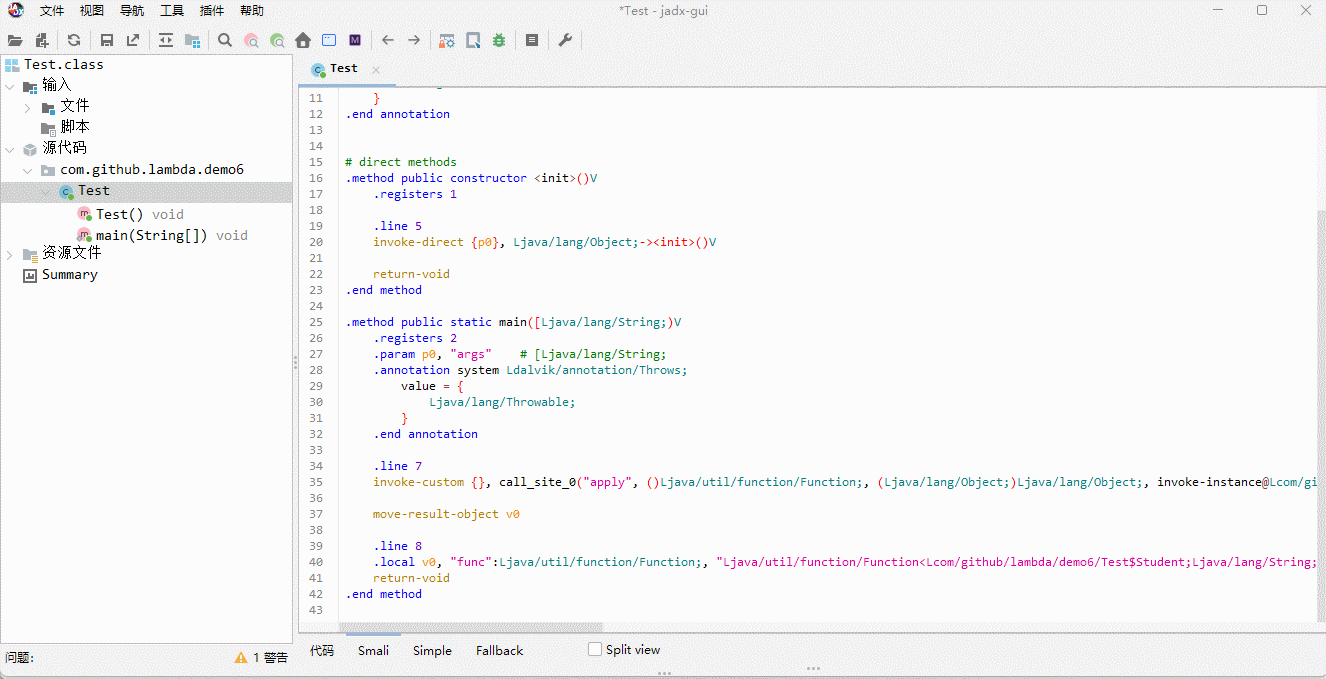Click the 1 警告 warning indicator
The width and height of the screenshot is (1326, 679).
pyautogui.click(x=261, y=658)
